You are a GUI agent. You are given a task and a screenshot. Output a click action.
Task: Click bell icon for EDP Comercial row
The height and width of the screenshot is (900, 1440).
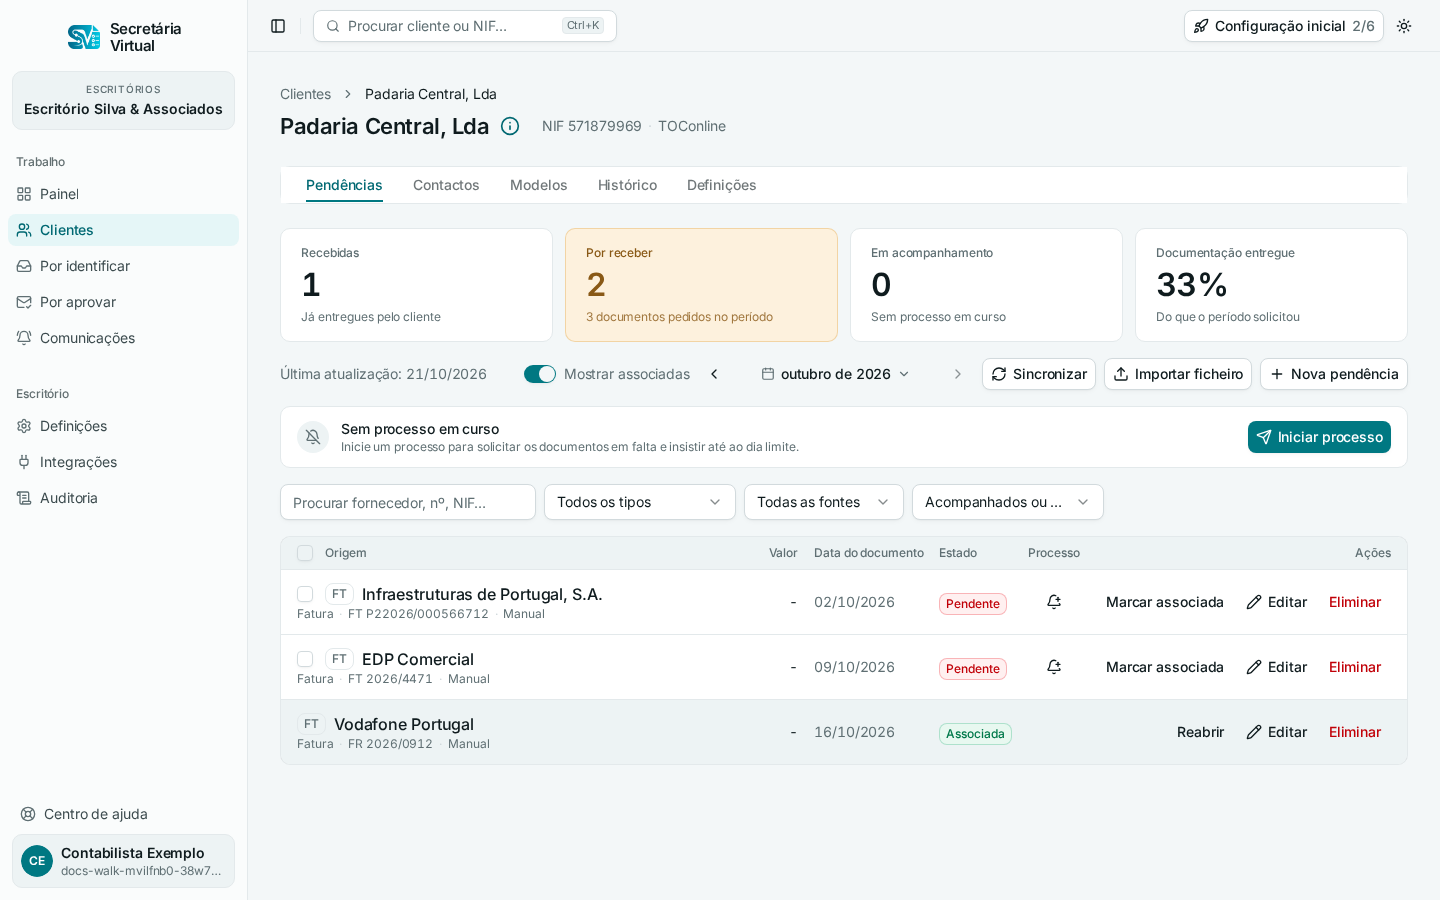(x=1054, y=667)
